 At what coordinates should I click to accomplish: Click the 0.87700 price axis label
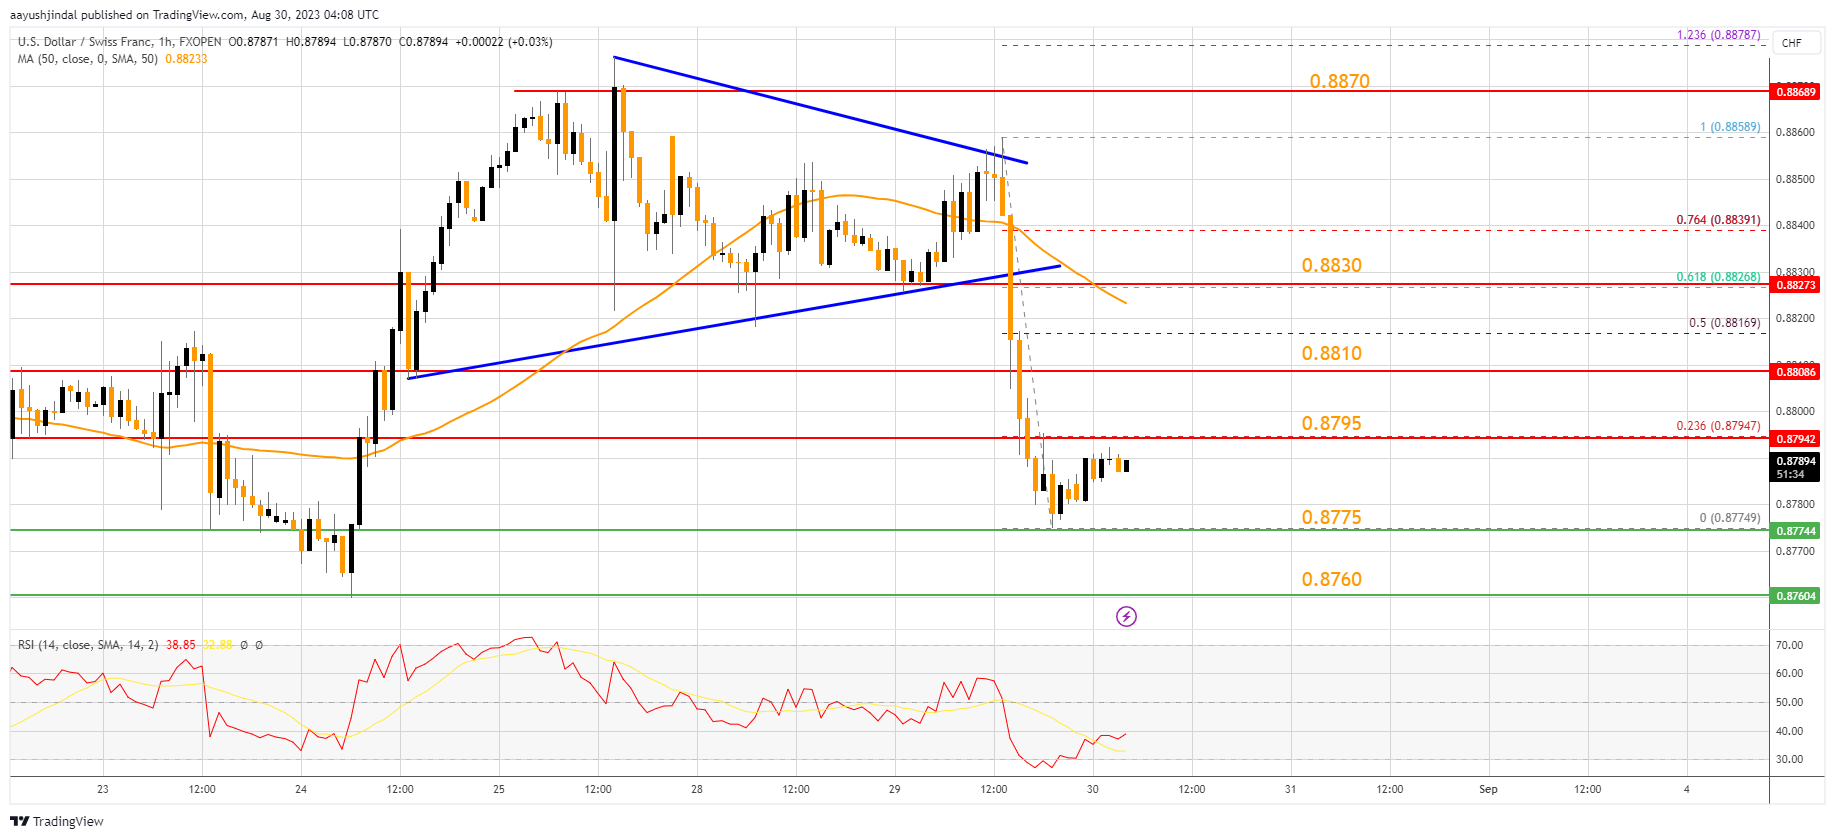point(1795,551)
